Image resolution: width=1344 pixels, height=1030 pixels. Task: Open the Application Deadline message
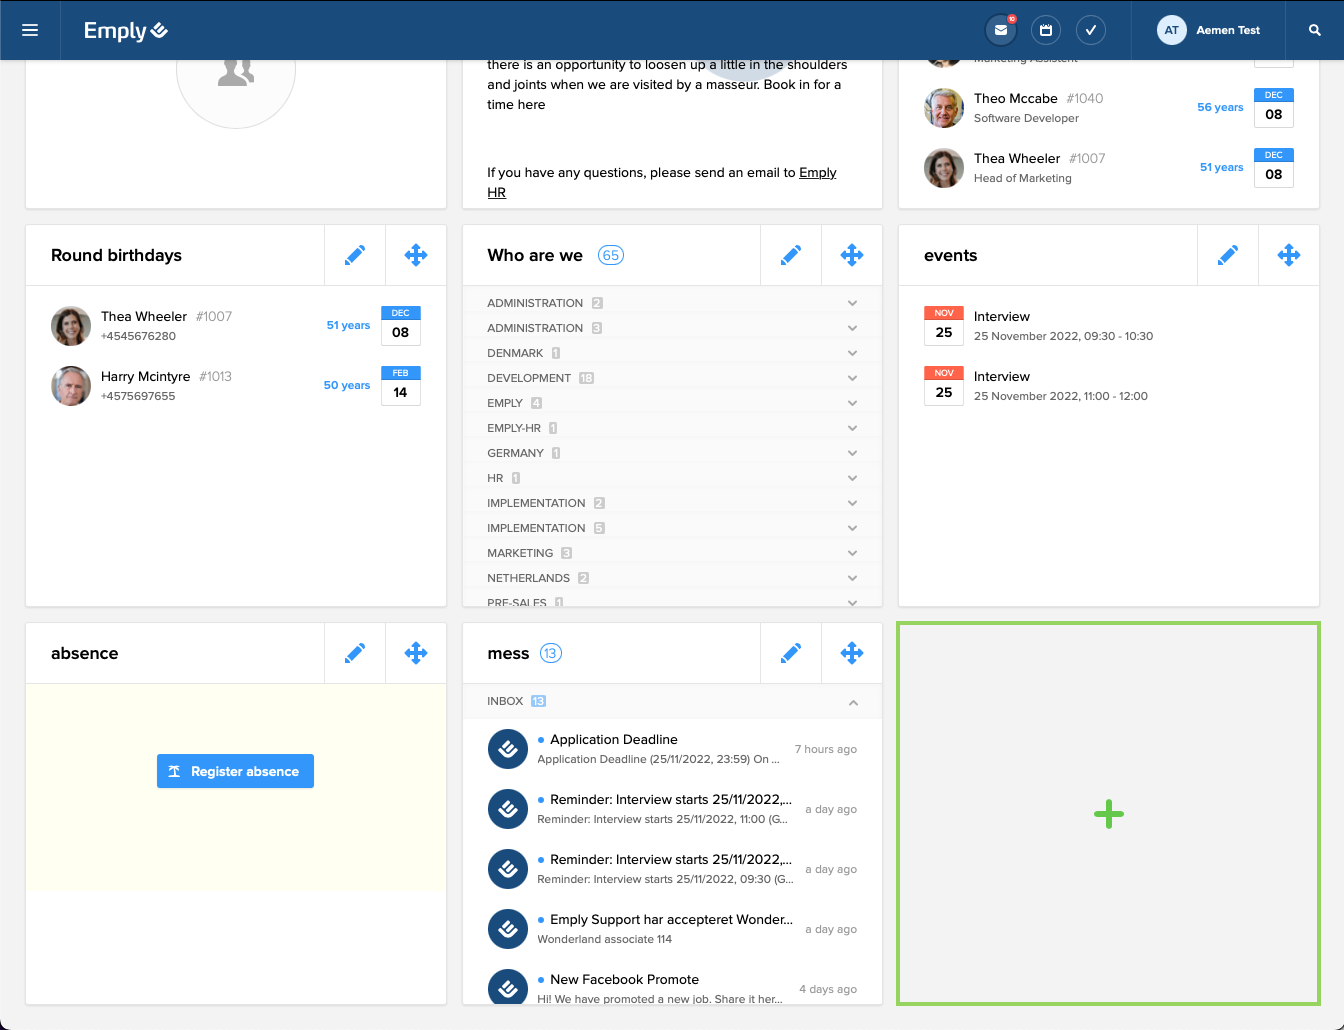pos(614,740)
